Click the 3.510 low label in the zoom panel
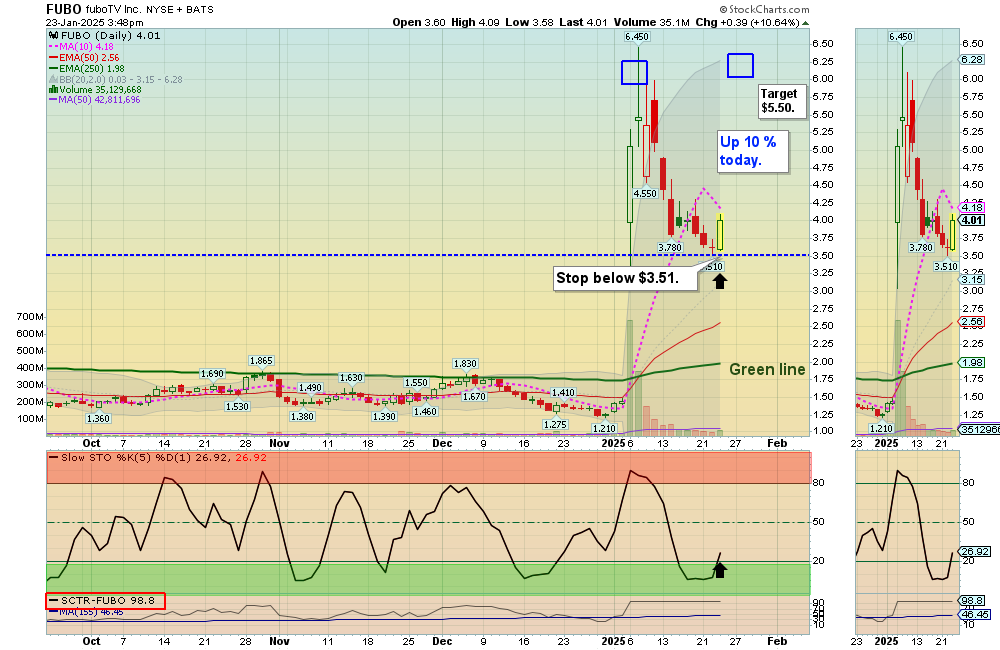Screen dimensions: 1000x650 (x=946, y=267)
